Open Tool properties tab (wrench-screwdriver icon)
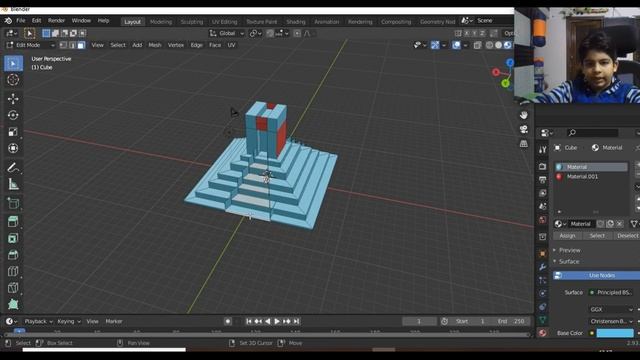640x360 pixels. (542, 150)
